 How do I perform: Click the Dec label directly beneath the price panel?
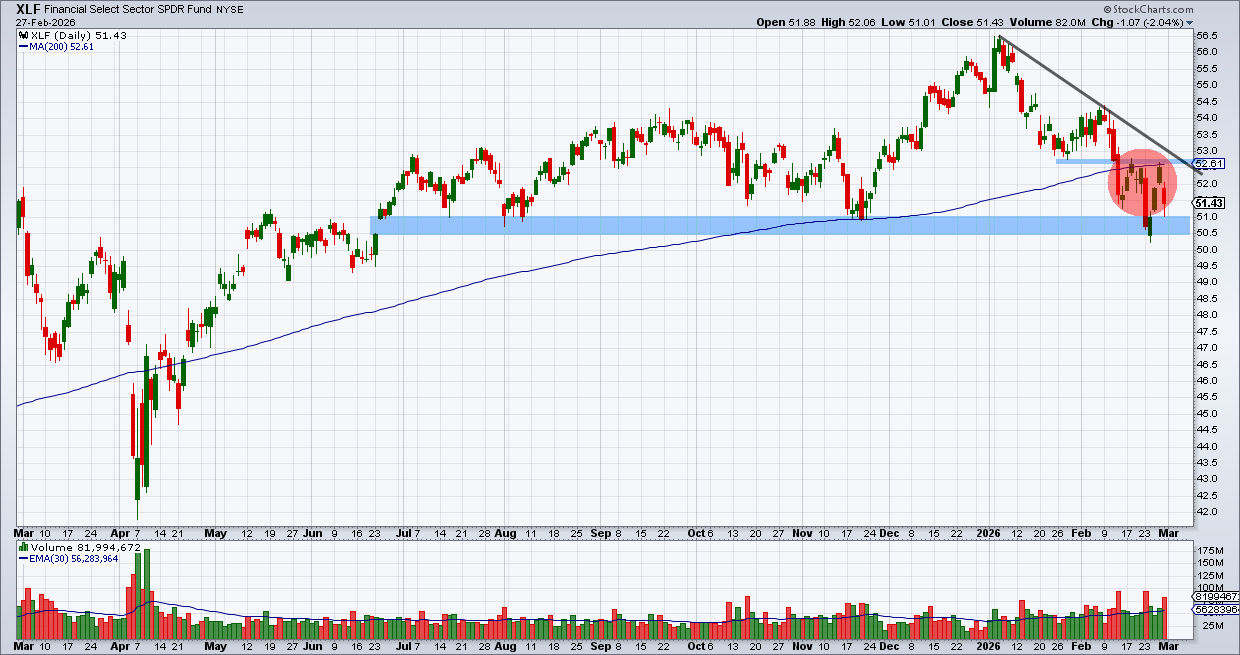click(890, 533)
